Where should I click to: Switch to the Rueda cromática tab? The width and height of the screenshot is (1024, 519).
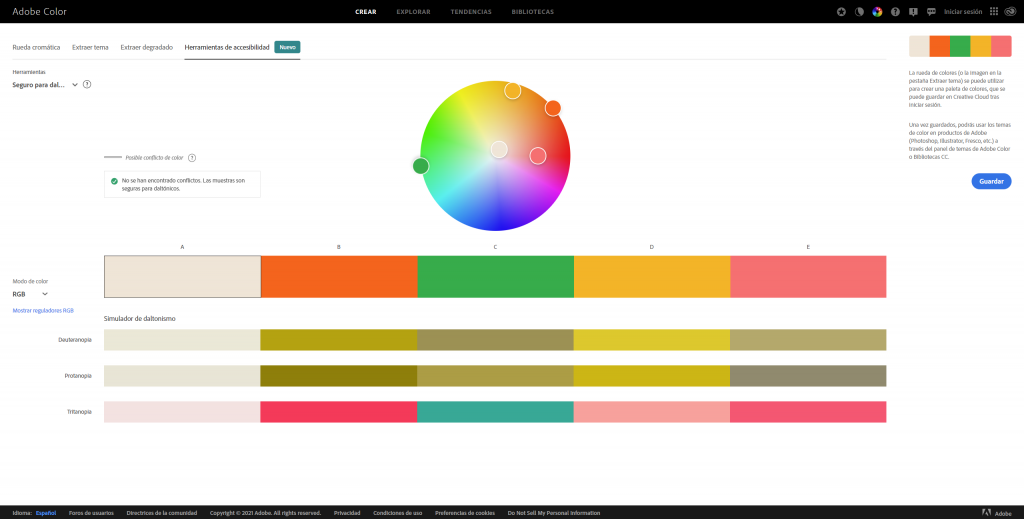(x=37, y=48)
